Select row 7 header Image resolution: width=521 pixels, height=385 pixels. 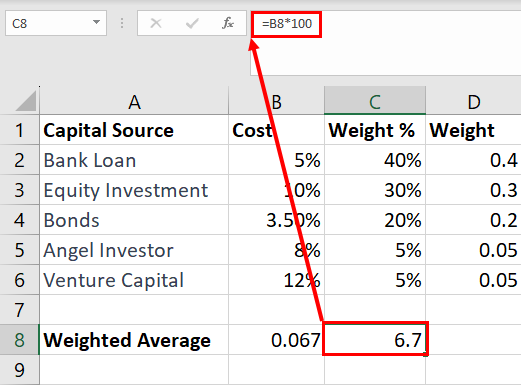[x=19, y=310]
